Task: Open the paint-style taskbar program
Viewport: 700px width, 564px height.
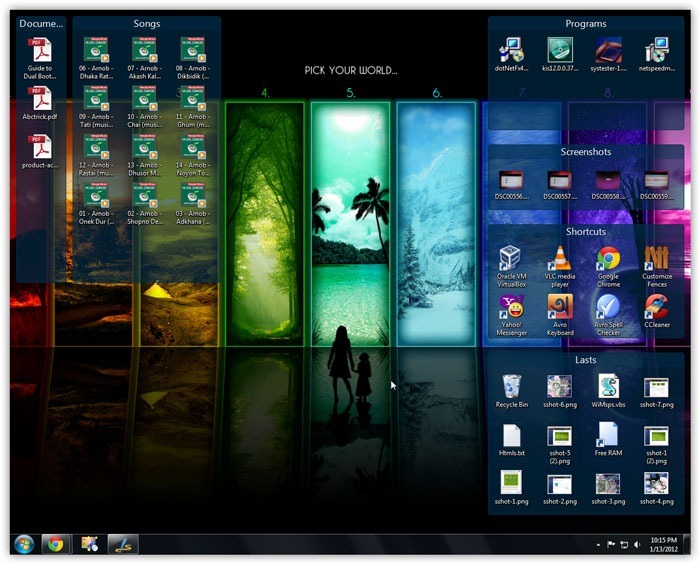Action: point(89,544)
